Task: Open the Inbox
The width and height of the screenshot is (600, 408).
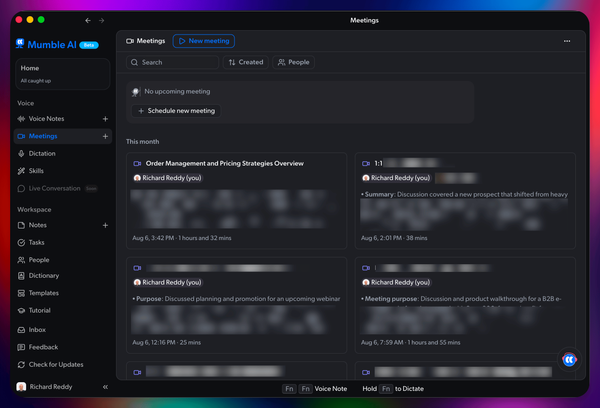Action: coord(37,330)
